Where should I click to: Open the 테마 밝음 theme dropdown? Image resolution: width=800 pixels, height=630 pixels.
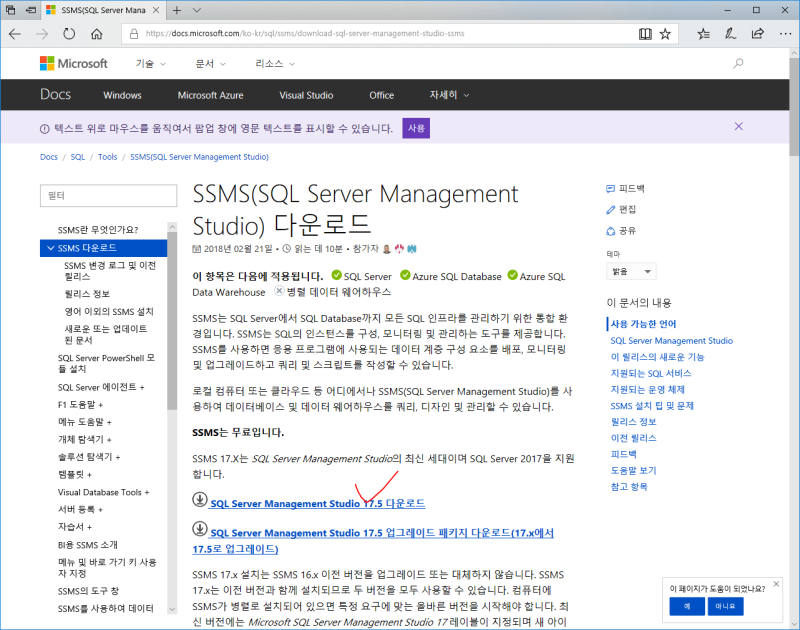point(630,270)
